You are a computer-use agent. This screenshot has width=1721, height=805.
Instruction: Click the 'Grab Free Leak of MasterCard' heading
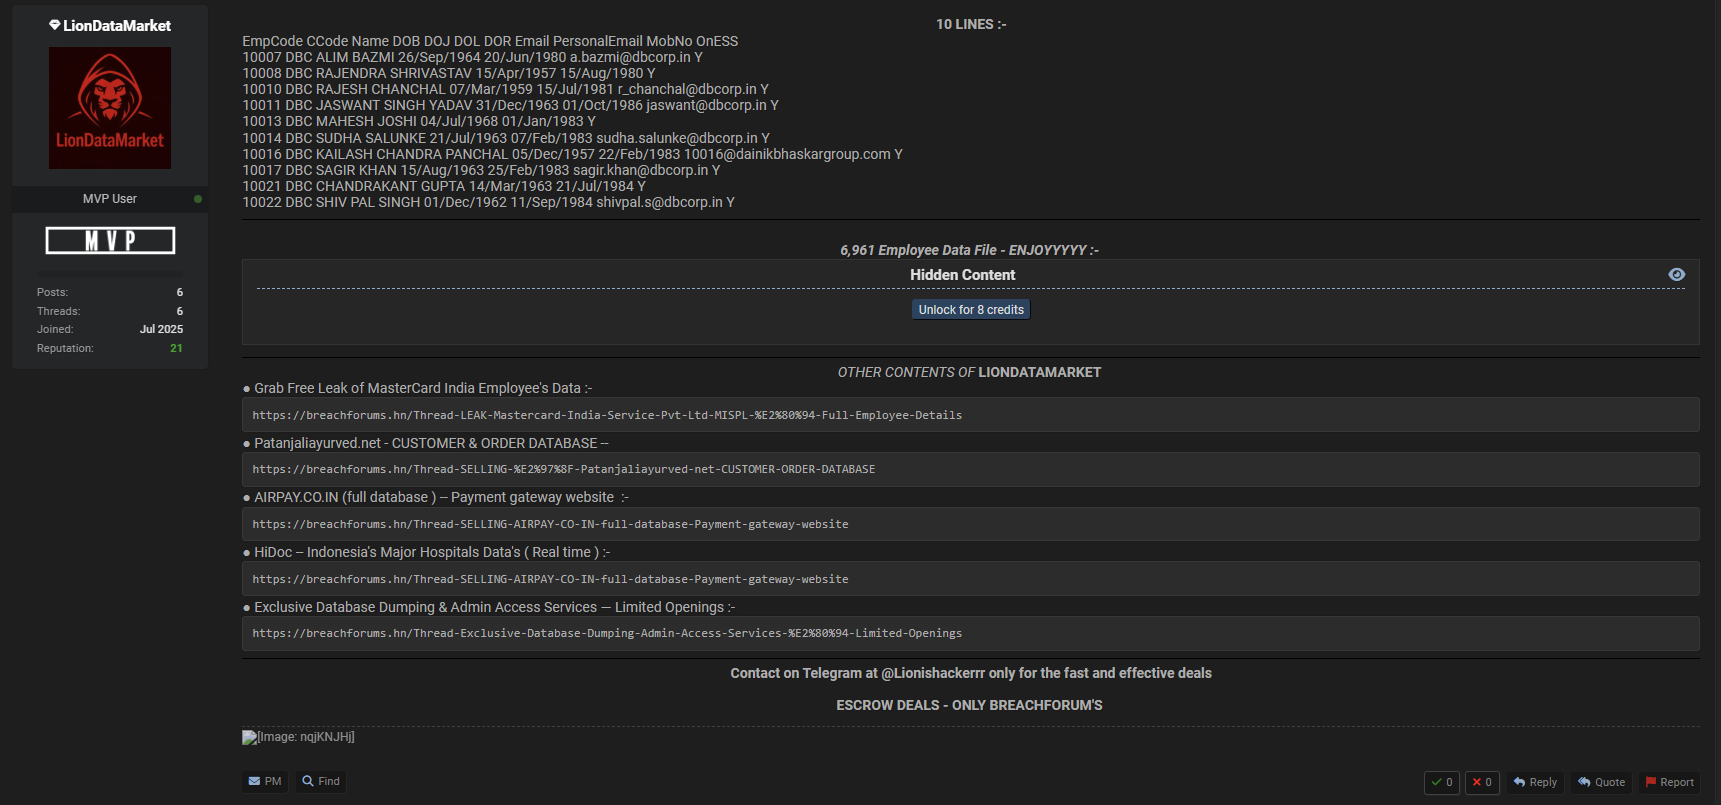(x=423, y=388)
